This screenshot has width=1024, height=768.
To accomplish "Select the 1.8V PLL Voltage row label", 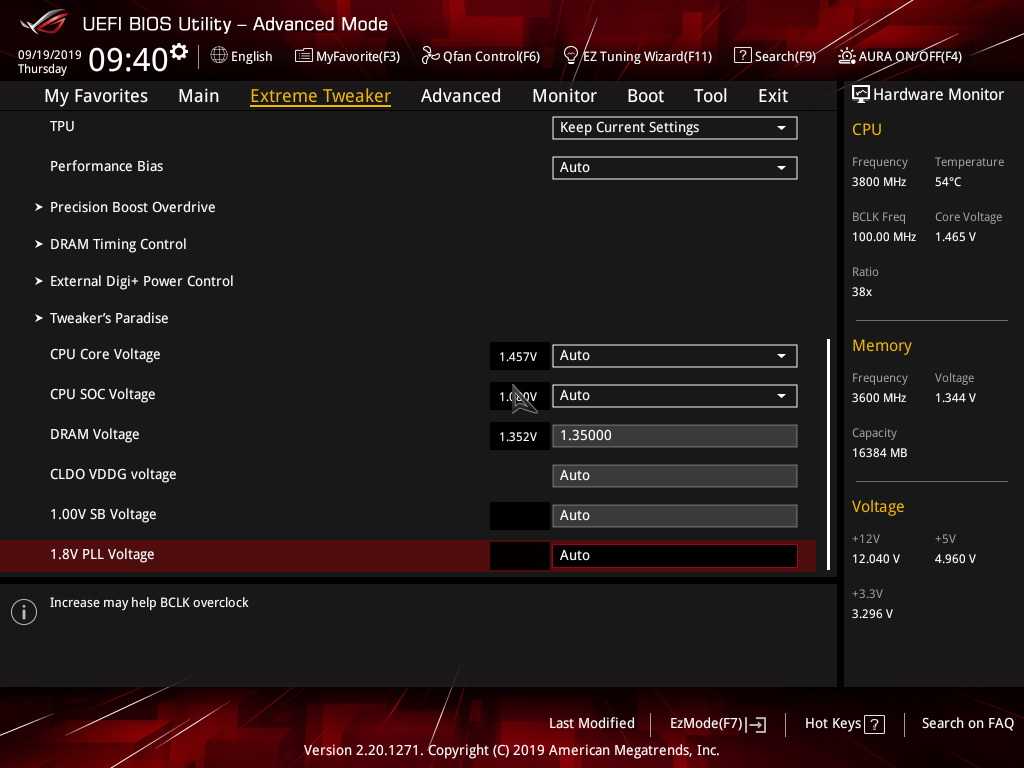I will [103, 554].
